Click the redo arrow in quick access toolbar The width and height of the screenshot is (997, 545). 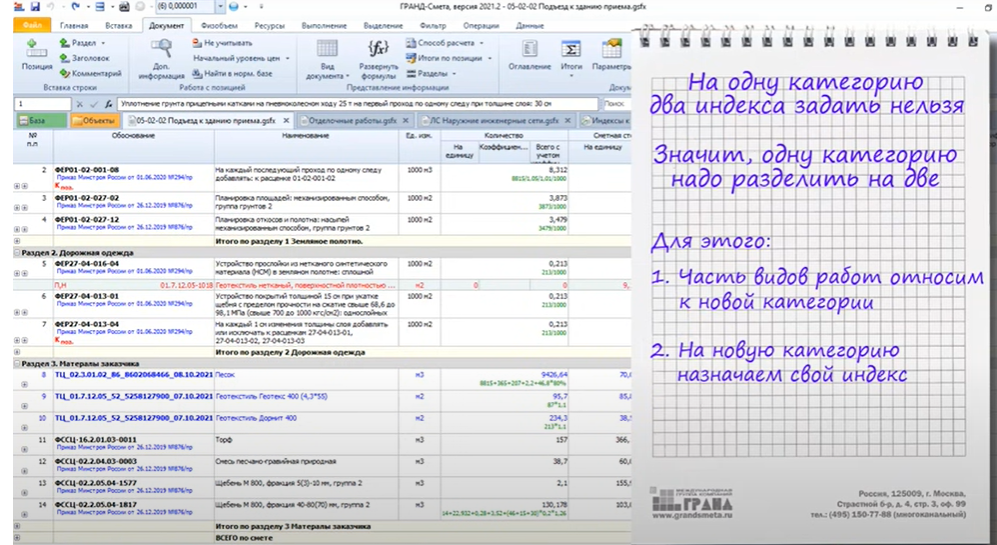click(76, 6)
